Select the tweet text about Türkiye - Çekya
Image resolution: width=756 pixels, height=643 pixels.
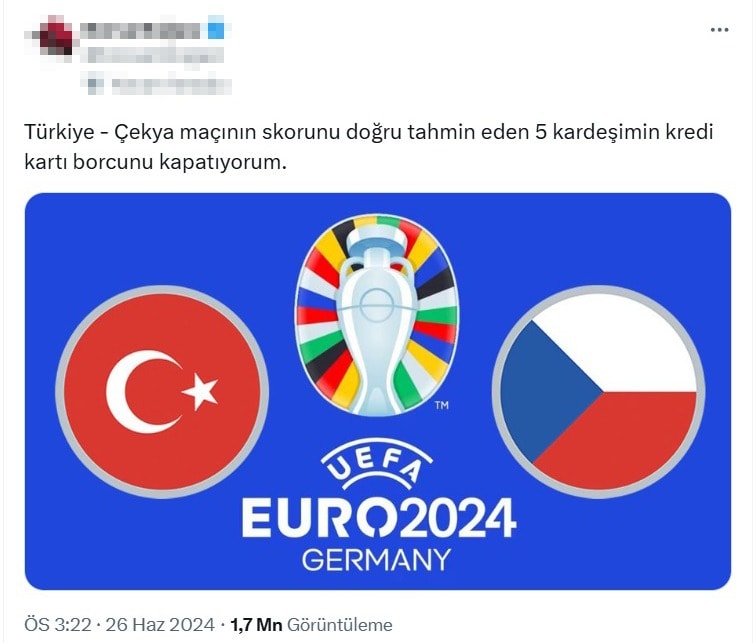point(369,147)
